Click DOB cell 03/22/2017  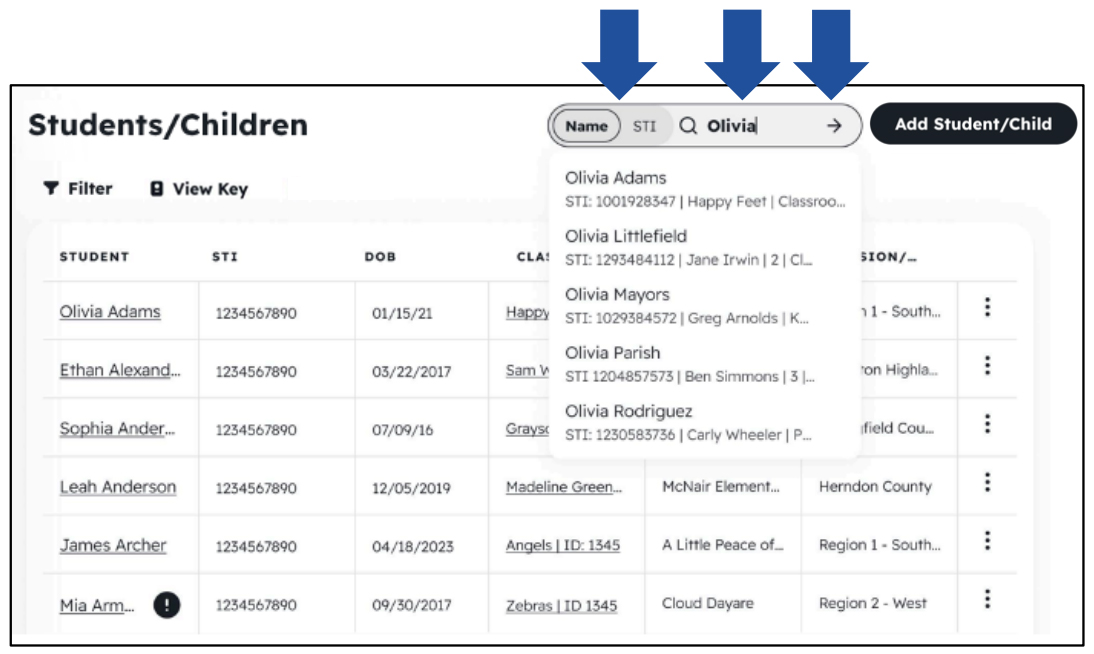[x=411, y=371]
